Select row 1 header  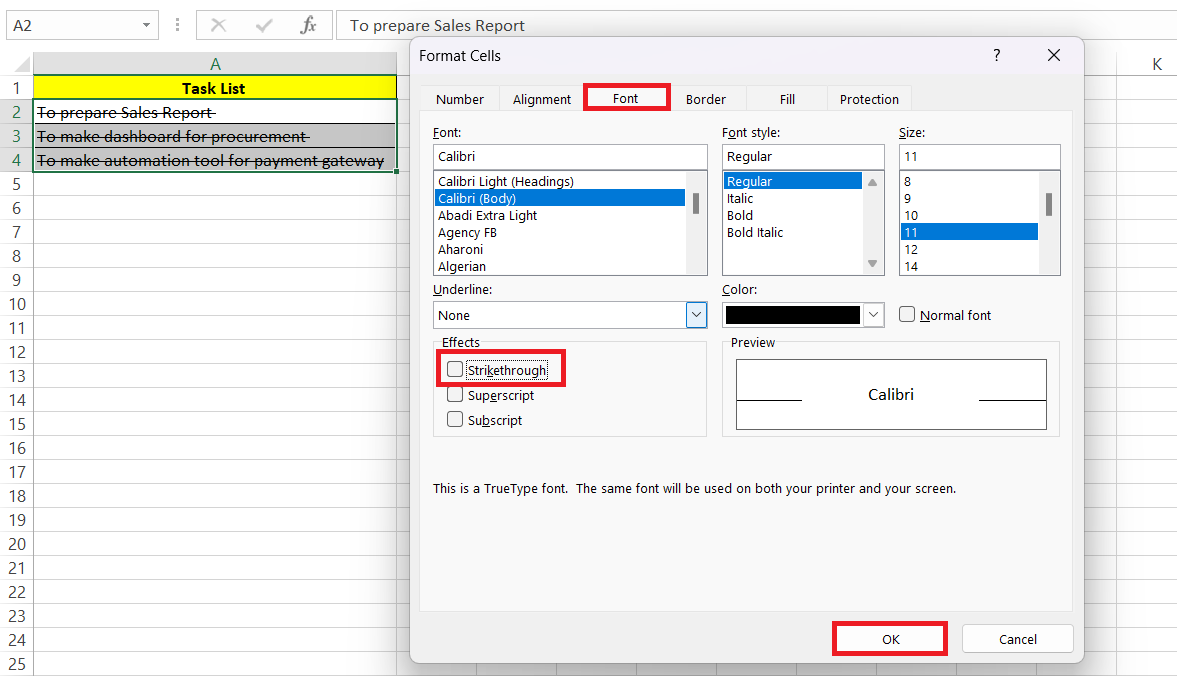[x=17, y=88]
